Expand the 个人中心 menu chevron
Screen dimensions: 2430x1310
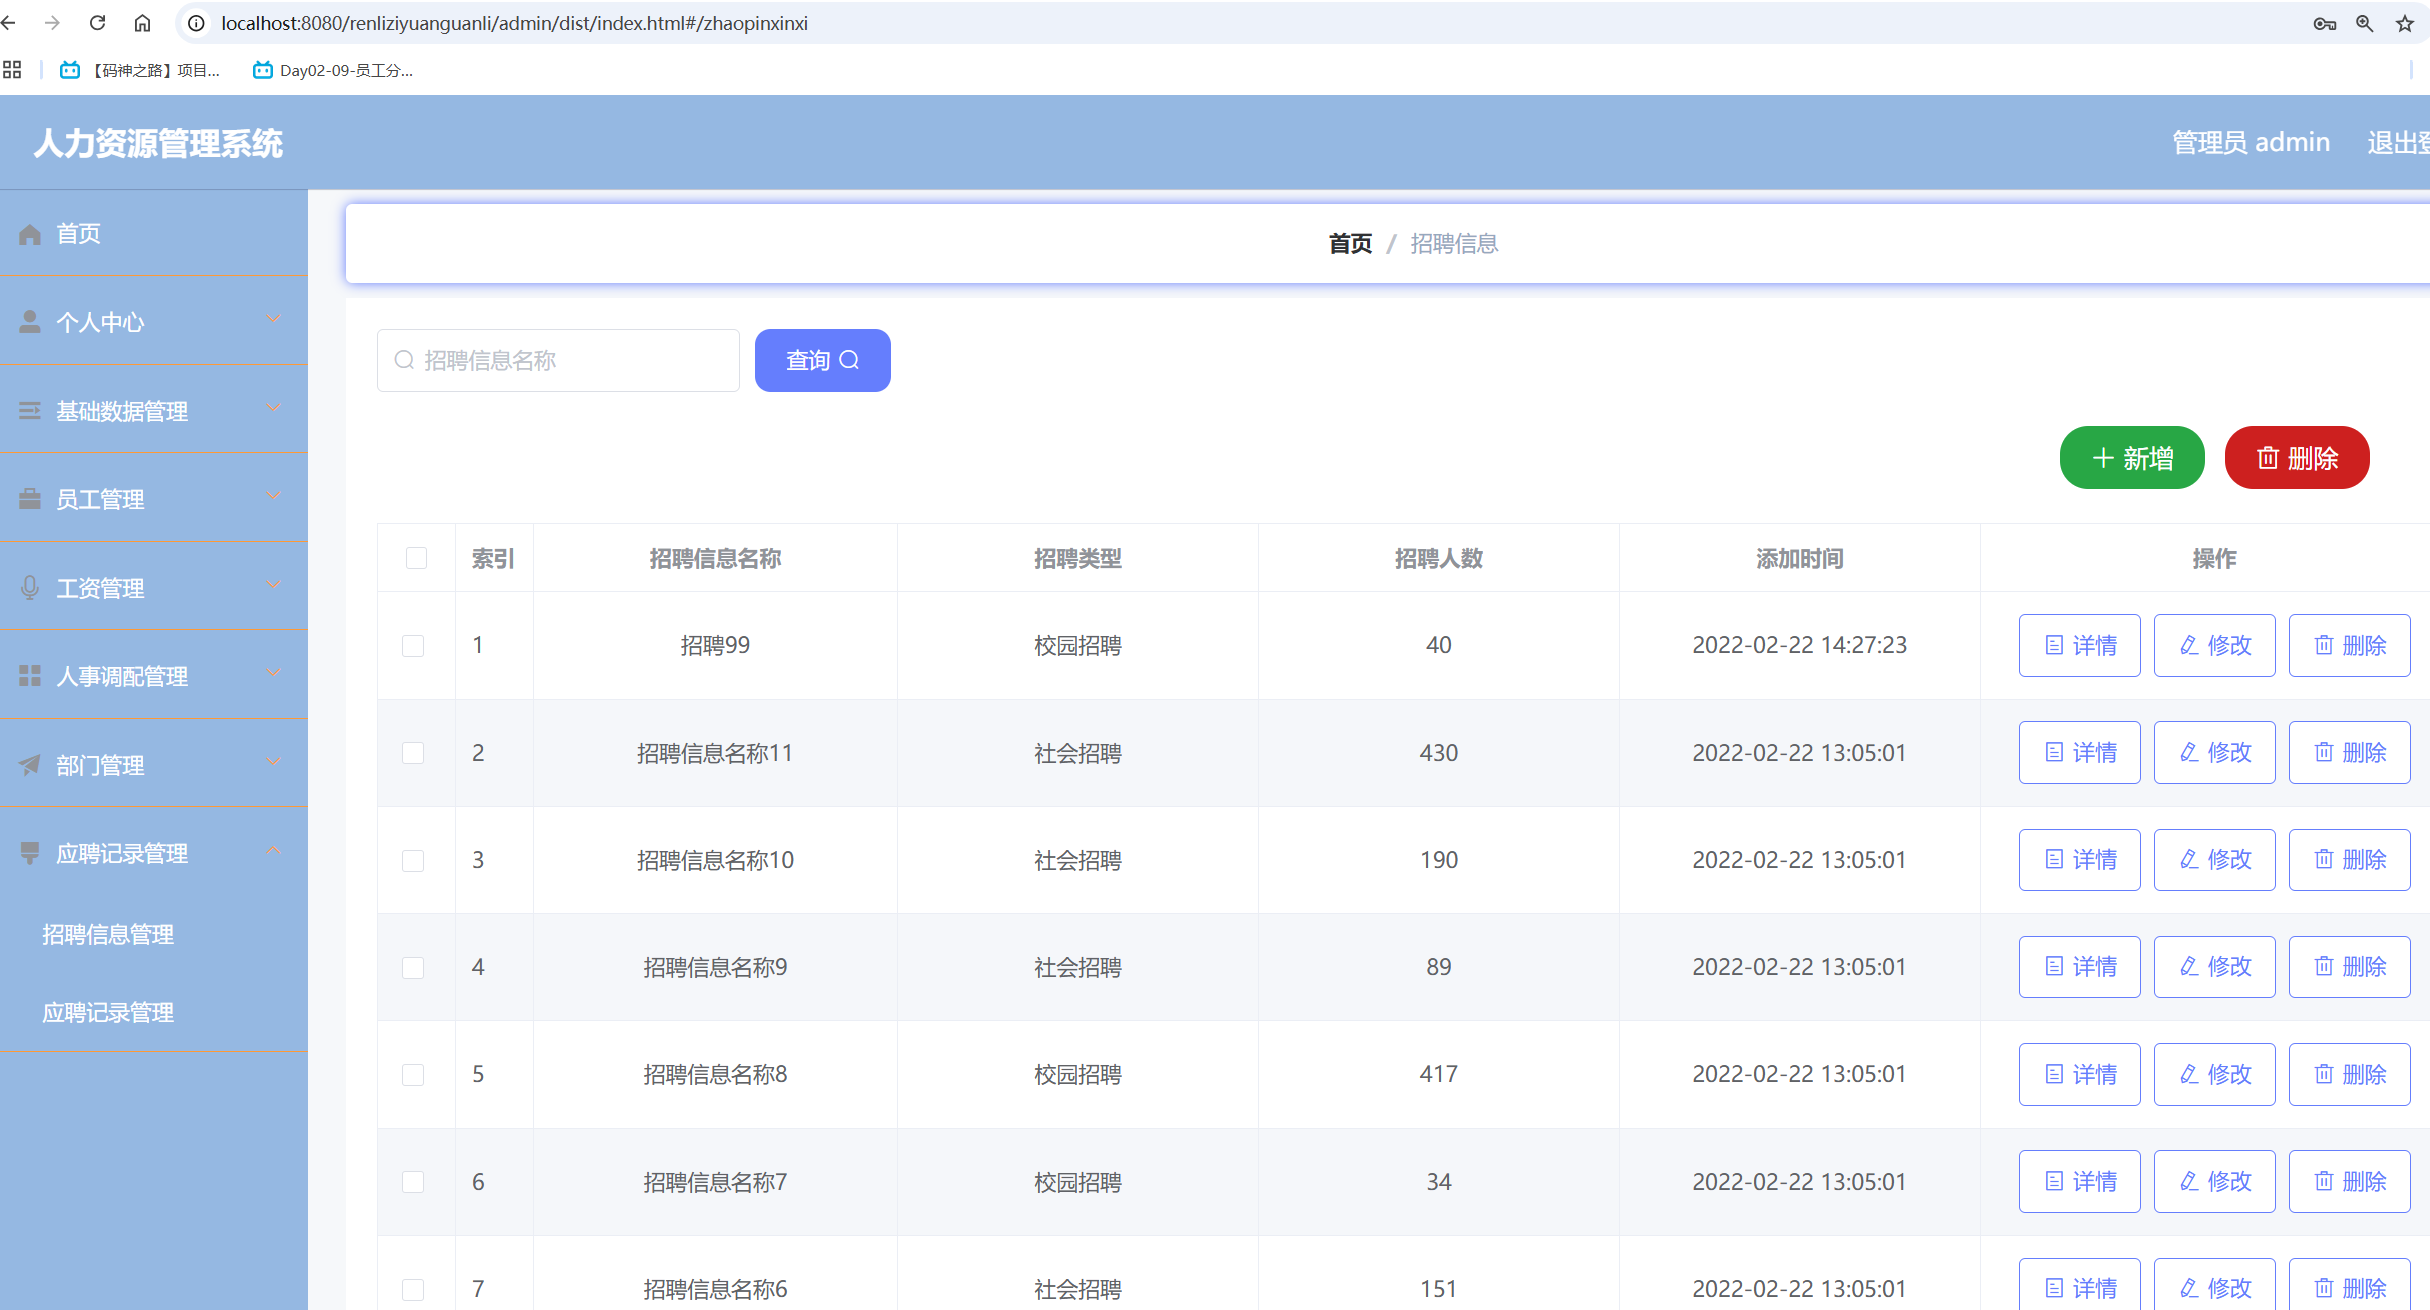point(274,320)
